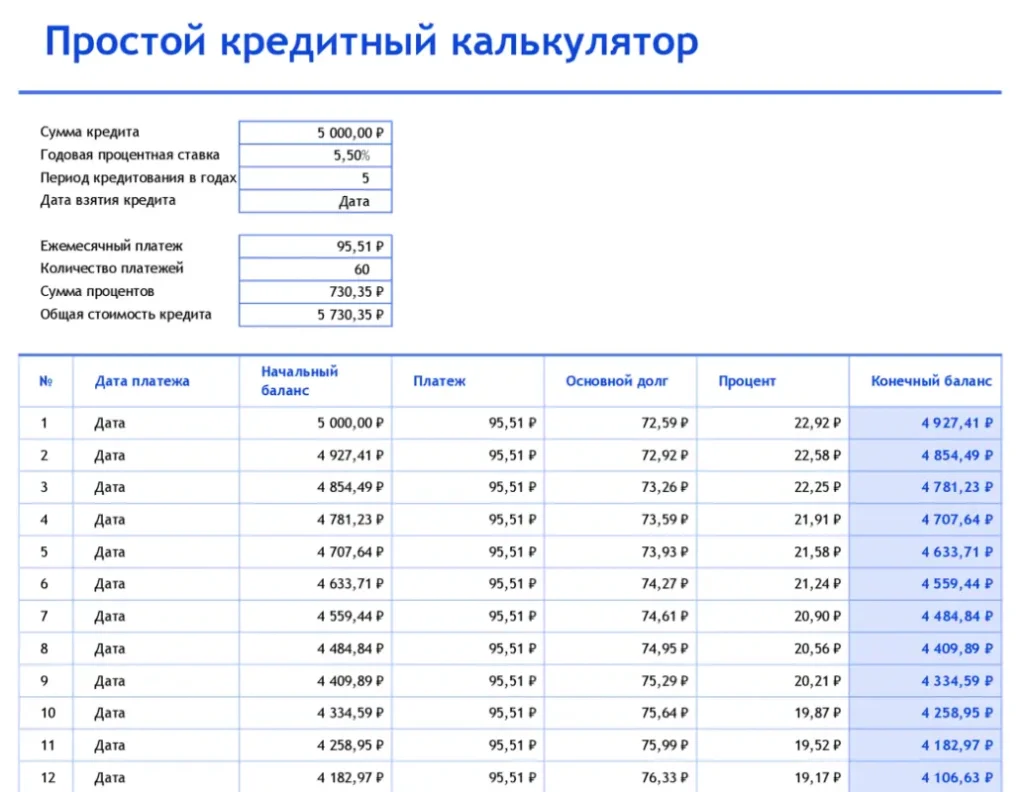The image size is (1024, 792).
Task: Select the monthly payment value 95,51 ₽ in summary
Action: tap(315, 246)
